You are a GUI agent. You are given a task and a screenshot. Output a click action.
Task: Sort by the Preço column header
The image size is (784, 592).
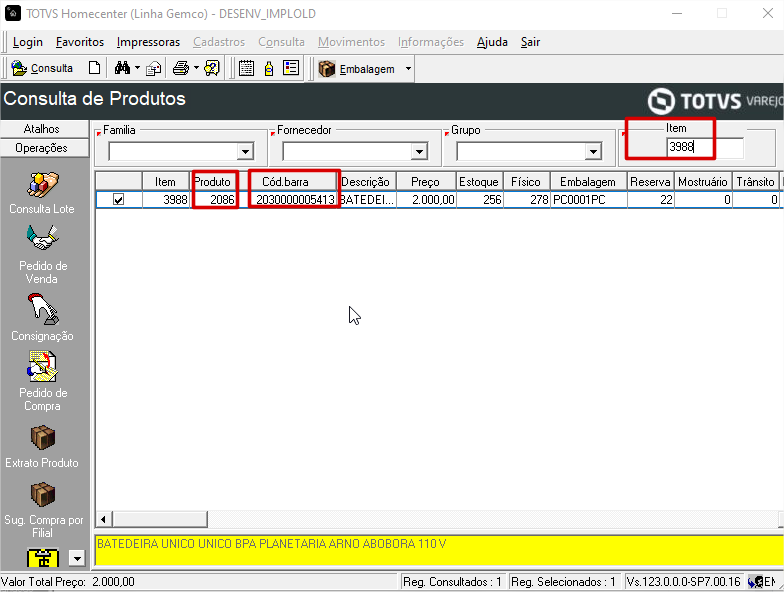[426, 182]
